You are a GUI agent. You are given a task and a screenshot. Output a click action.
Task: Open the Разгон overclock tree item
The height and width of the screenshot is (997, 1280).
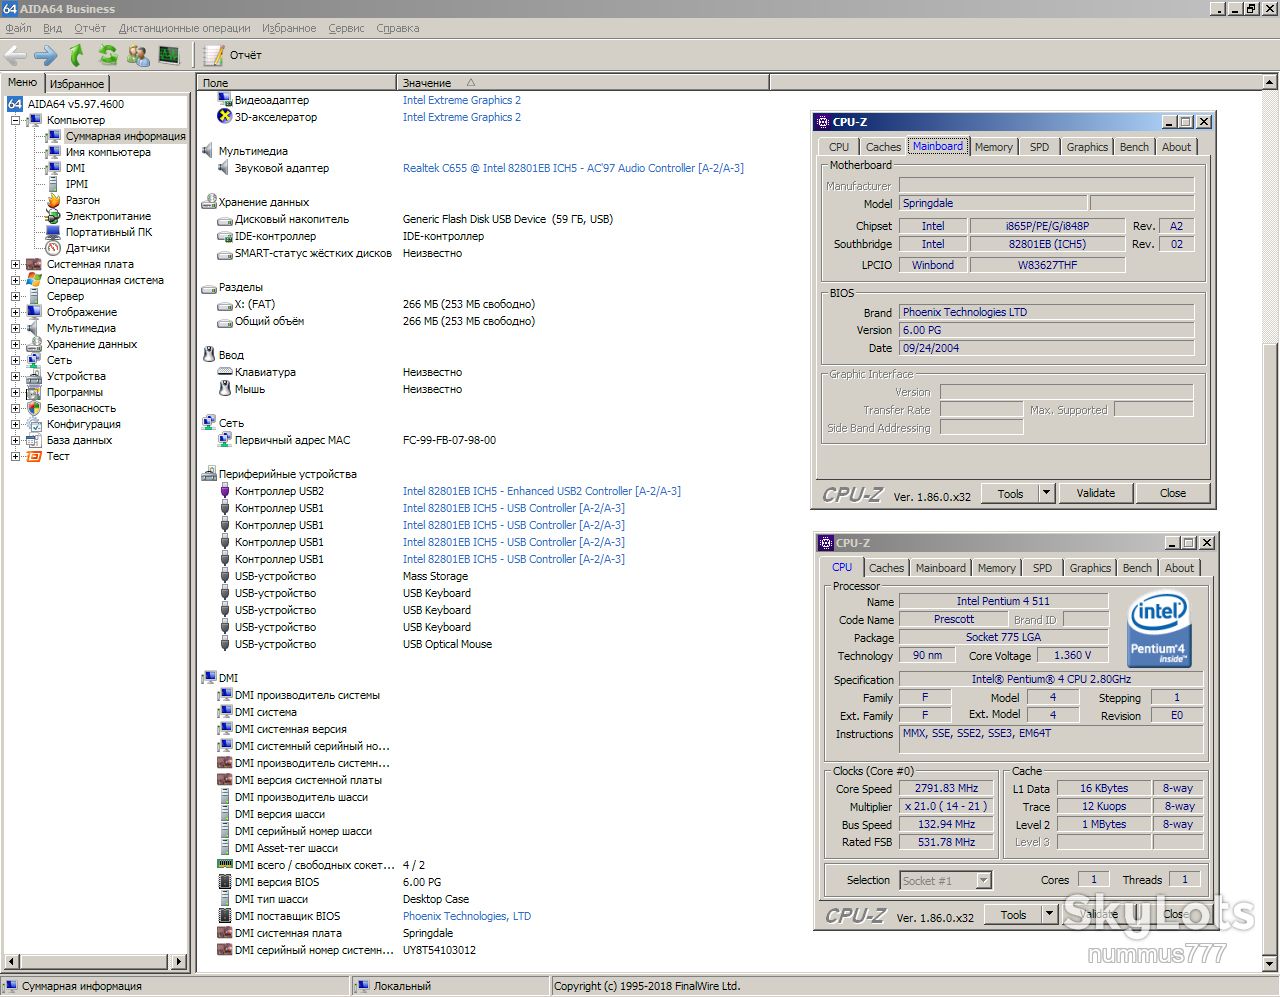[83, 200]
